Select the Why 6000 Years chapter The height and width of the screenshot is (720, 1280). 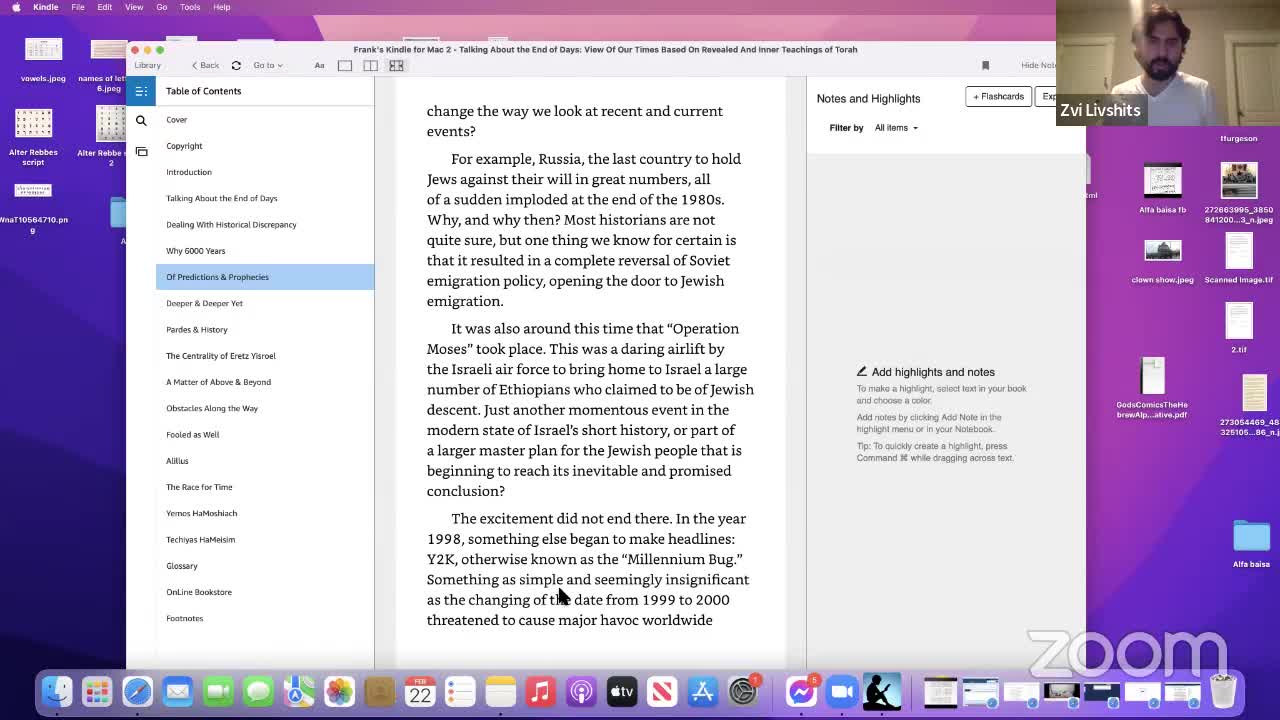pyautogui.click(x=196, y=251)
